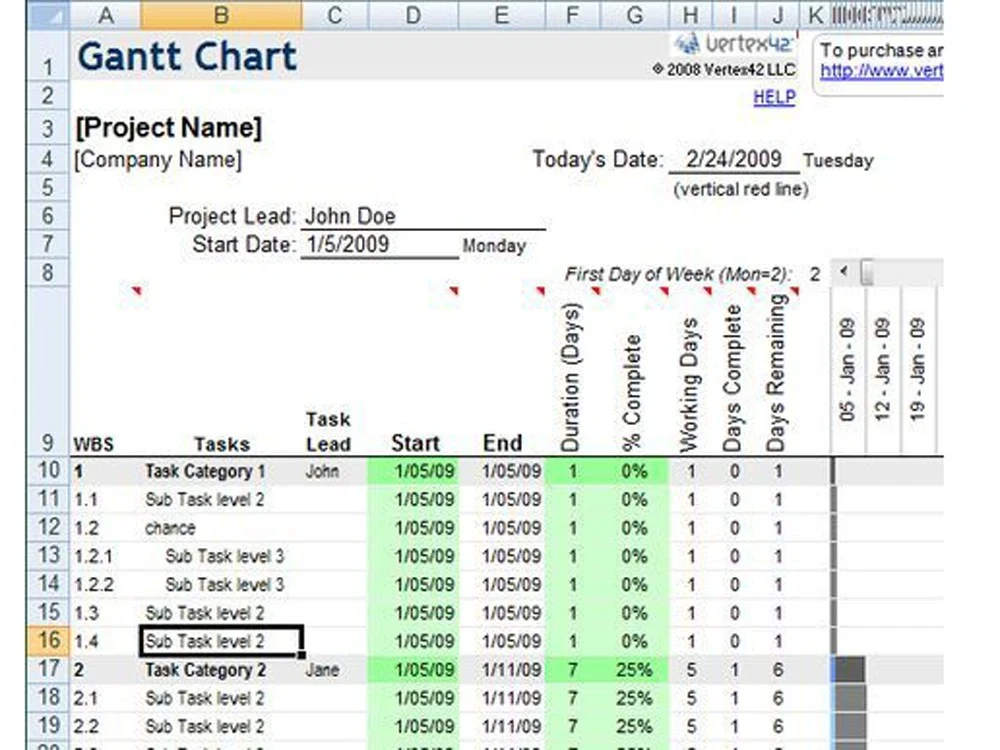Screen dimensions: 1000x750
Task: Select Days Remaining 6 in row 17
Action: point(777,670)
